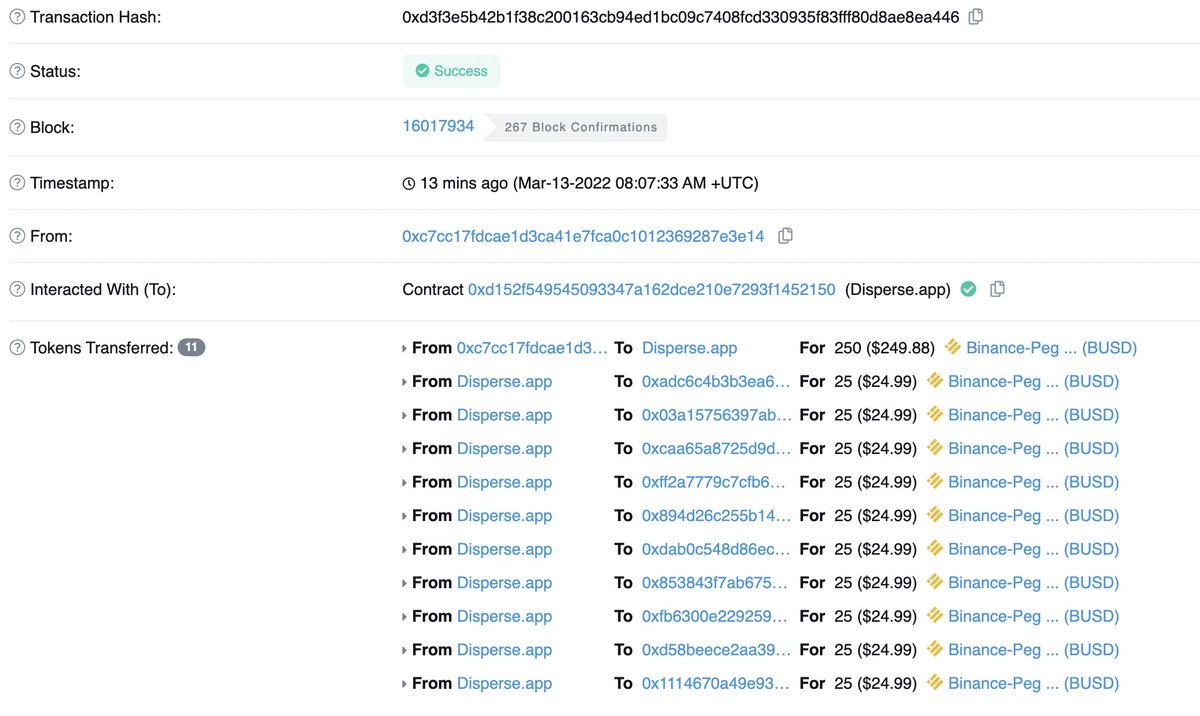1200x716 pixels.
Task: Open contract address 0xd152f549545093347a162dce210e7293f1452150
Action: pos(652,289)
